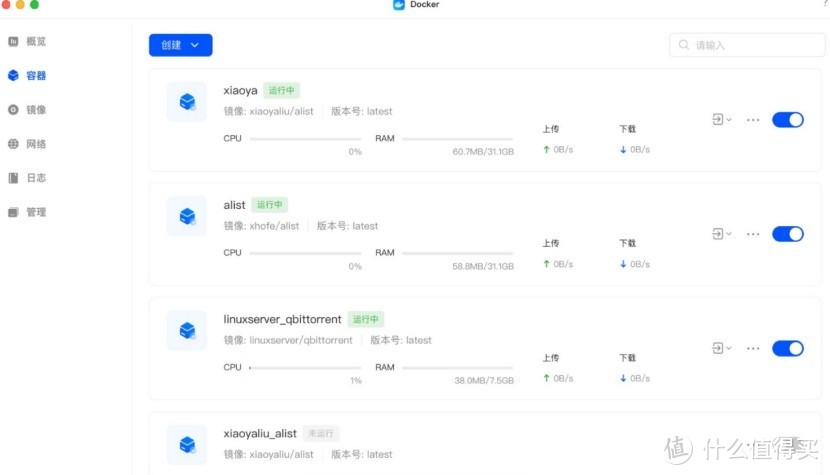Click the 镜像 disc sidebar icon

[x=13, y=110]
